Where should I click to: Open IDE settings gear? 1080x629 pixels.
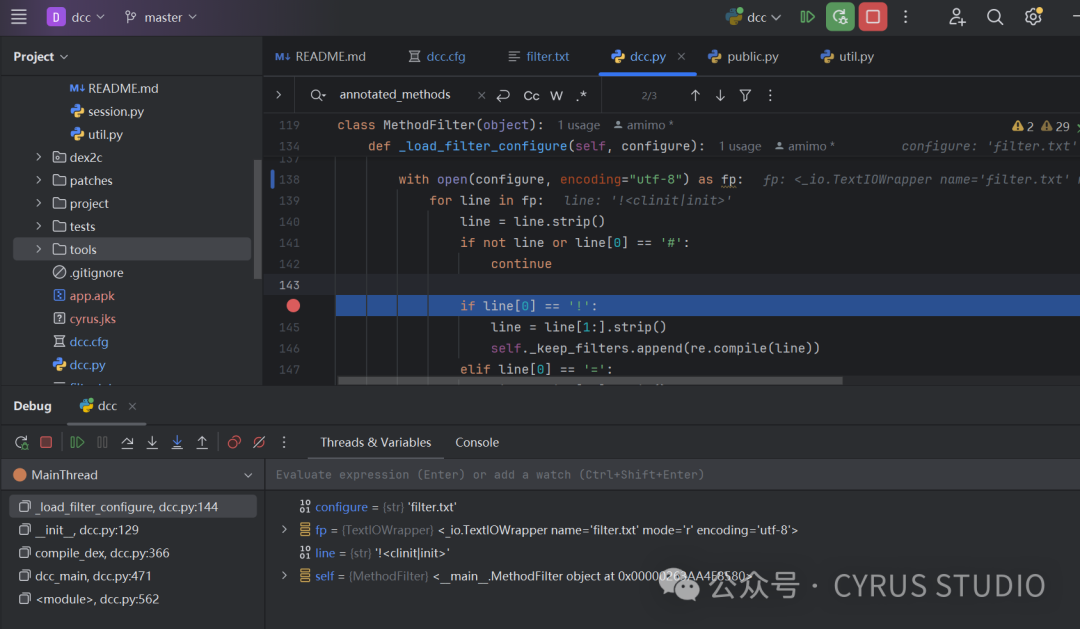coord(1033,17)
